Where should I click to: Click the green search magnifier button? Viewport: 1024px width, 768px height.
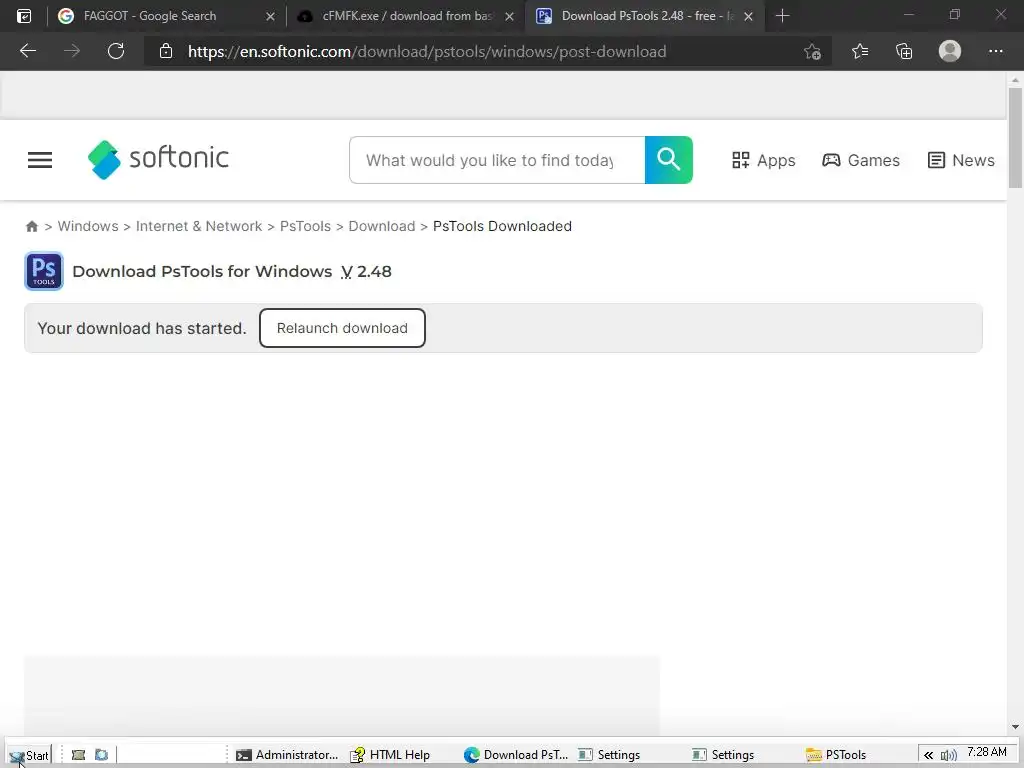pyautogui.click(x=669, y=160)
